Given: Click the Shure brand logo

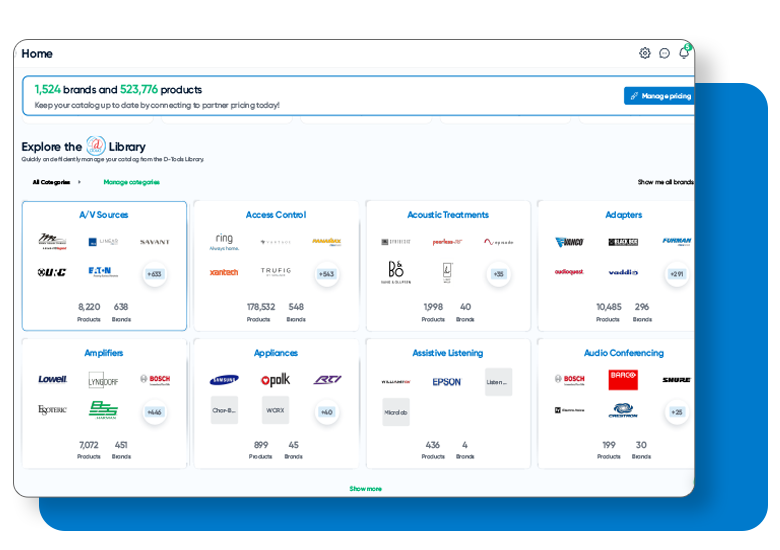Looking at the screenshot, I should tap(677, 380).
